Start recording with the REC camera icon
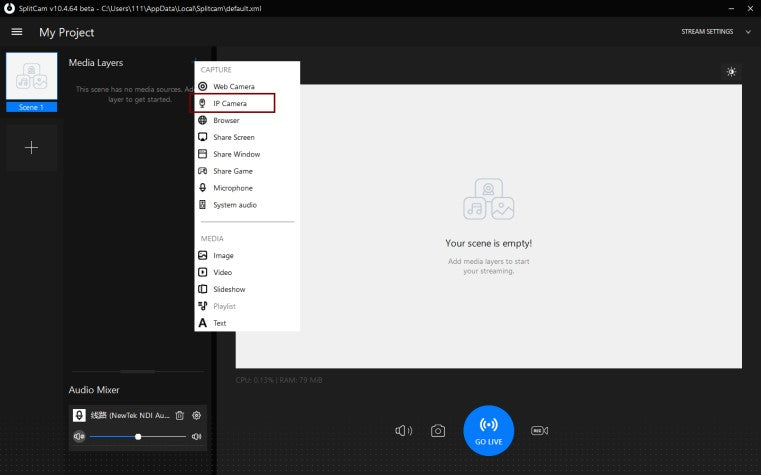Screen dimensions: 761x475 [539, 431]
